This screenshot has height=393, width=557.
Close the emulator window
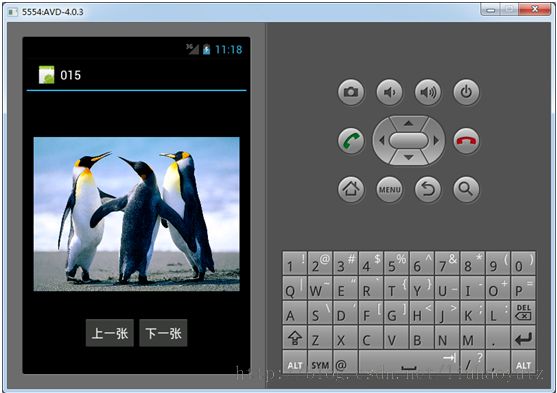click(x=535, y=10)
